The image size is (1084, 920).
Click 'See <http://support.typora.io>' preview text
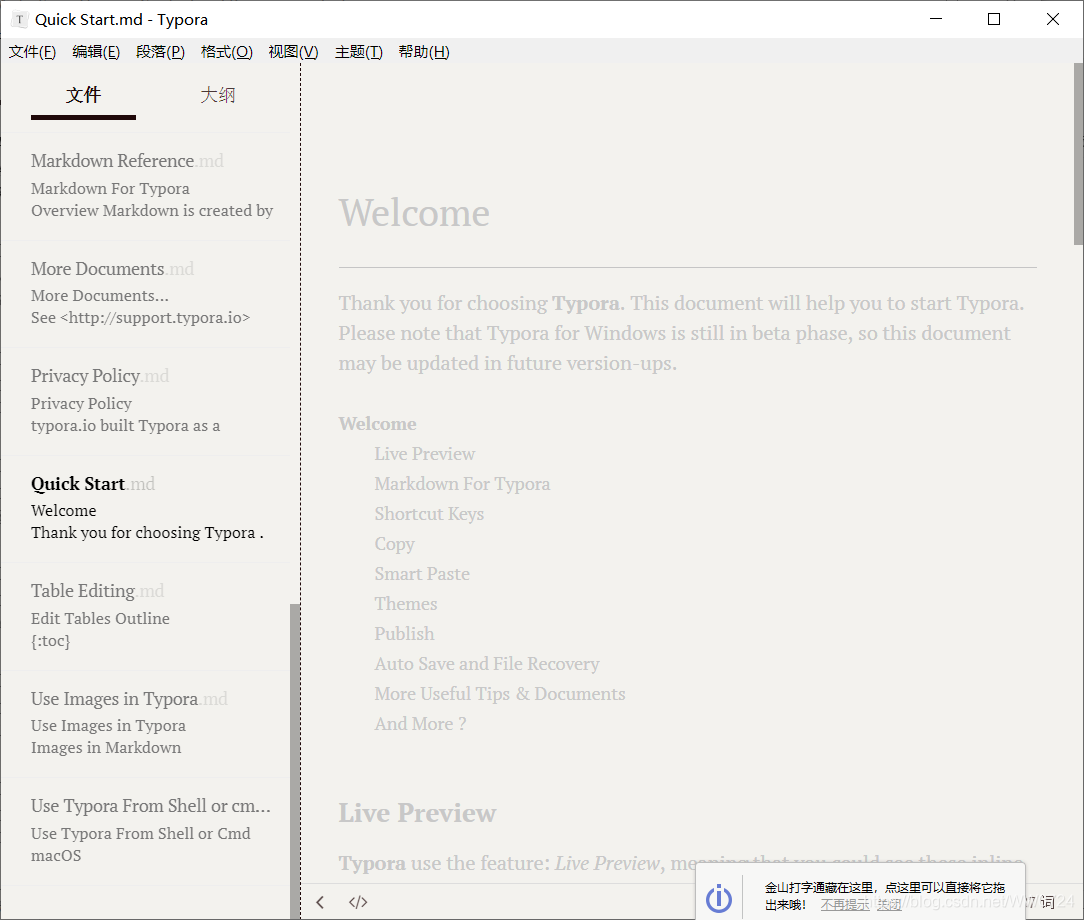(x=140, y=318)
